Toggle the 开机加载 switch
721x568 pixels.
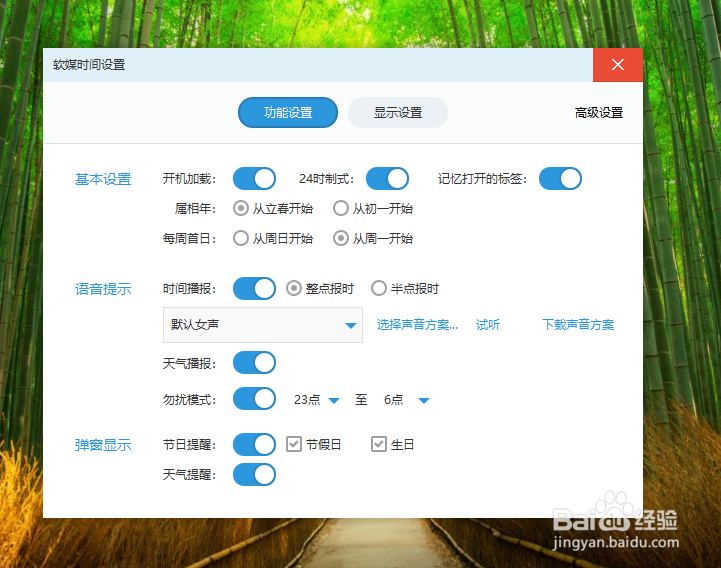[254, 178]
